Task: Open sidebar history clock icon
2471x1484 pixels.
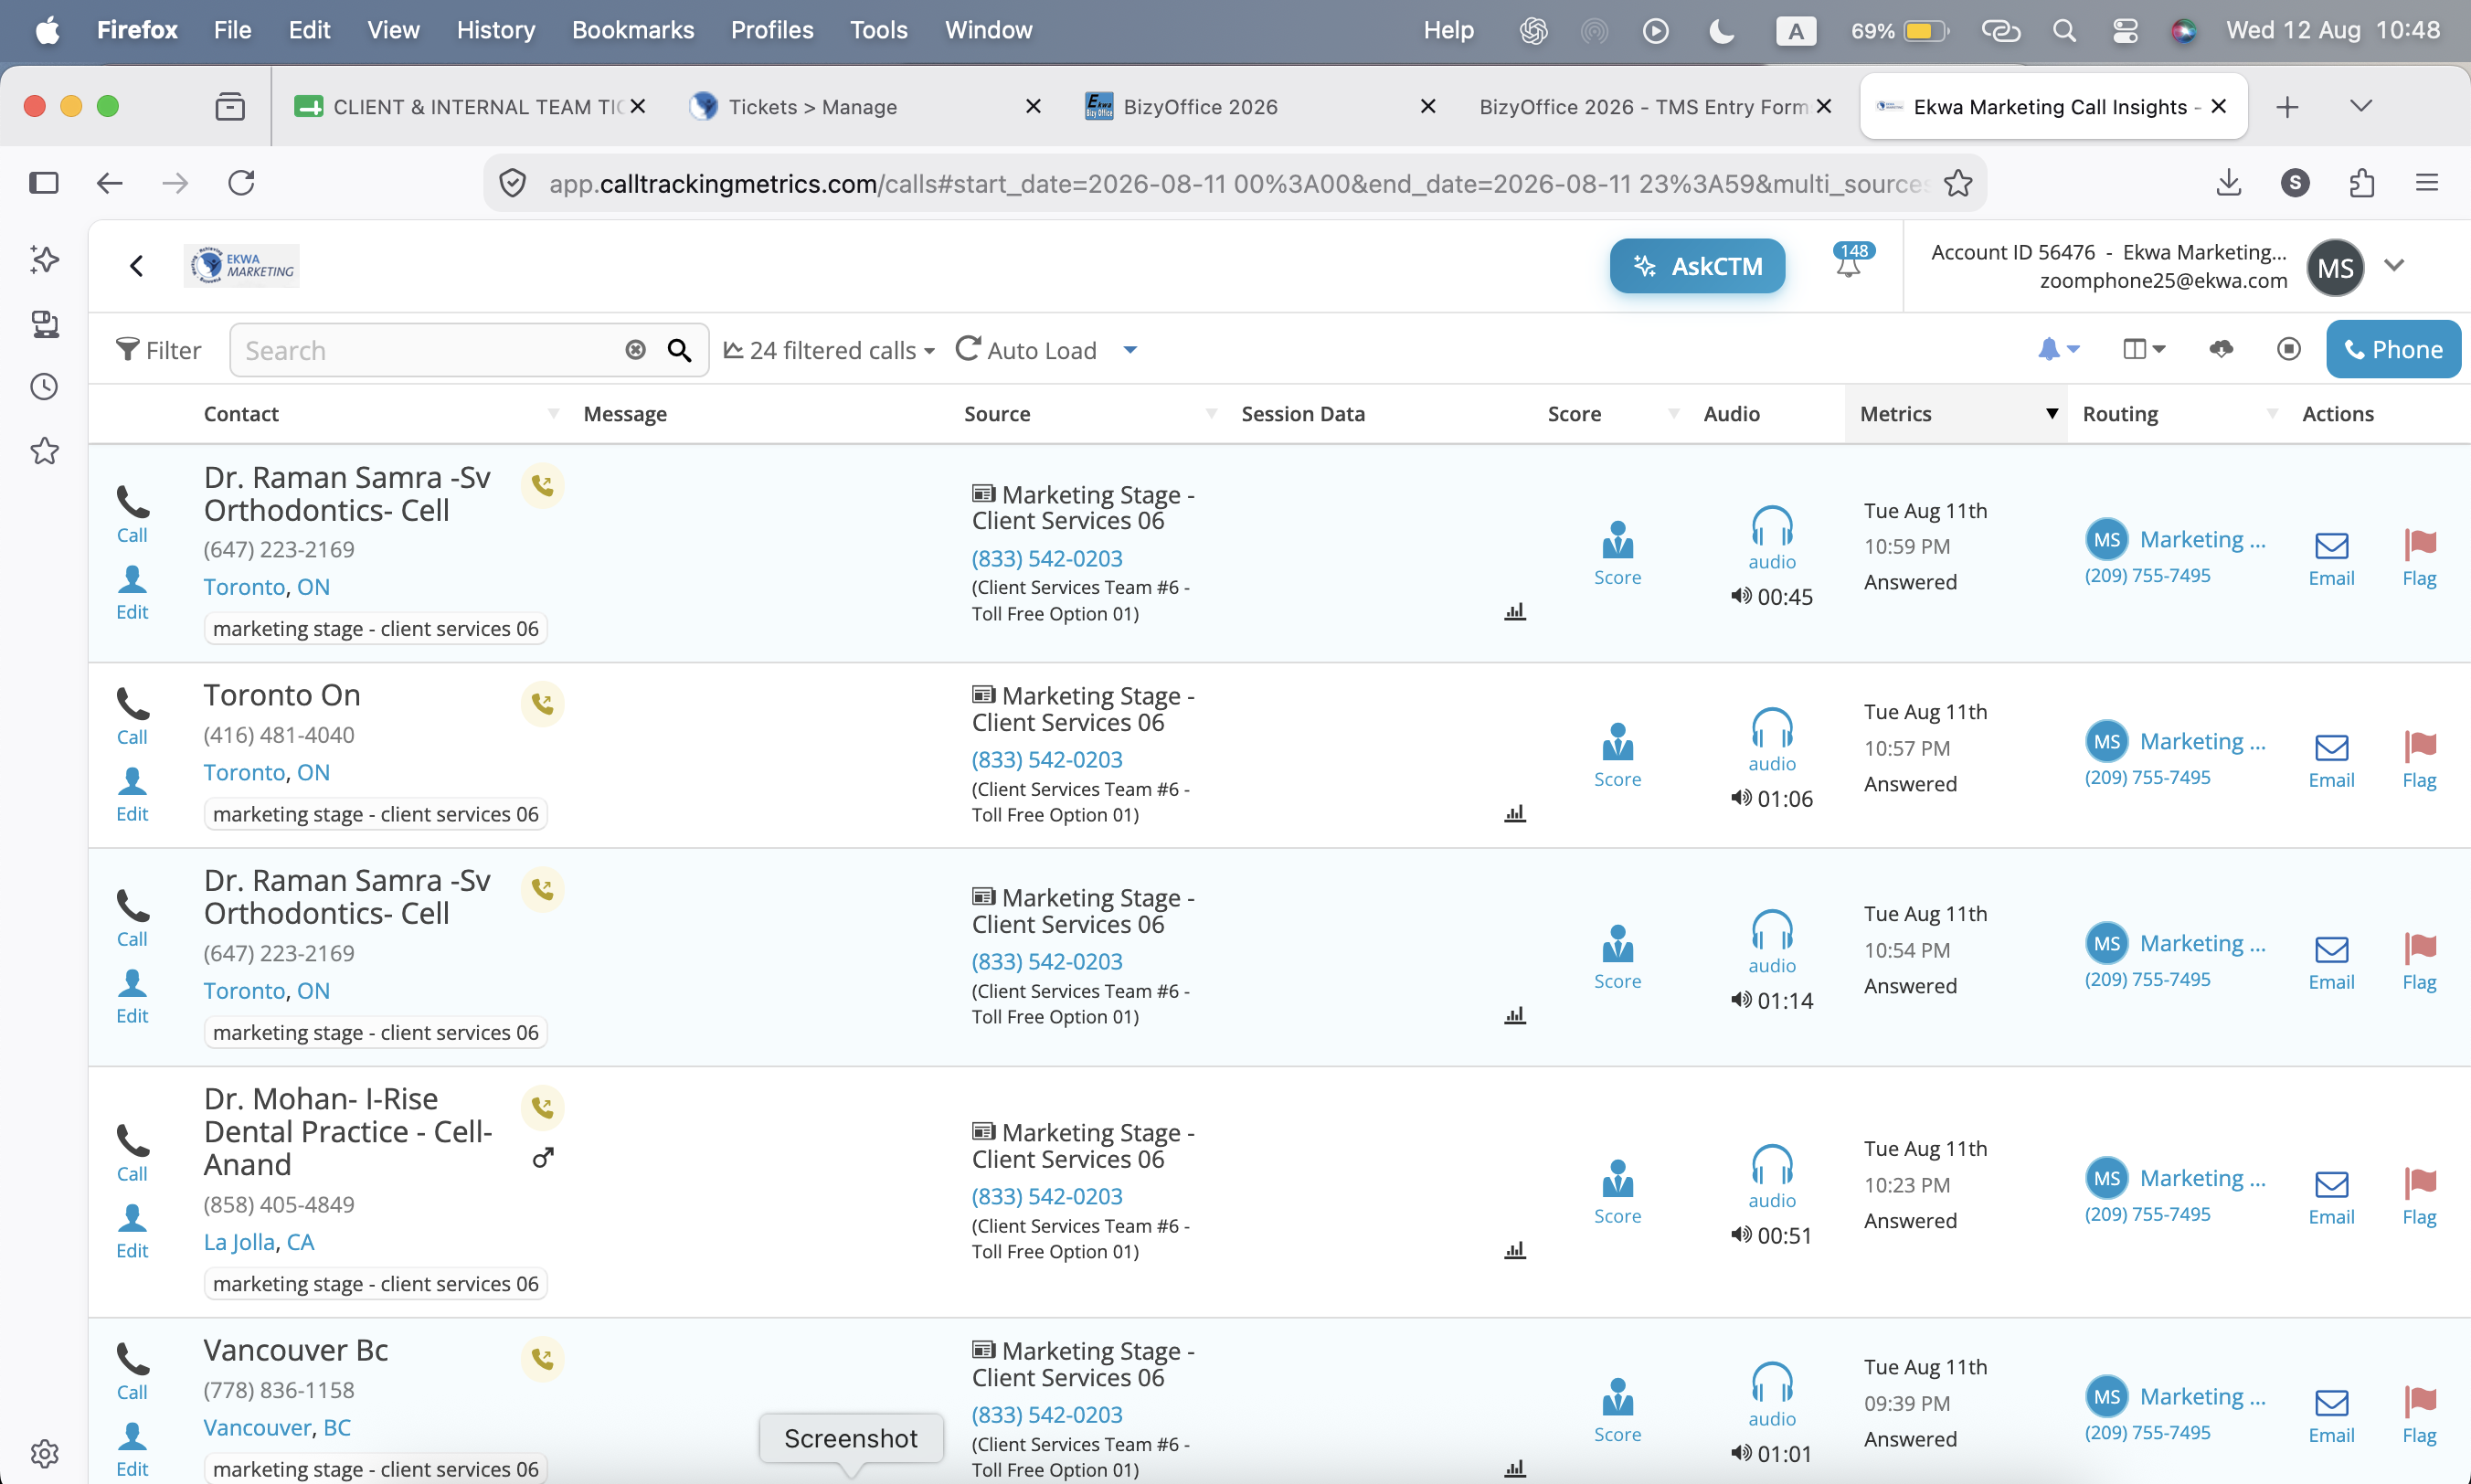Action: click(44, 387)
